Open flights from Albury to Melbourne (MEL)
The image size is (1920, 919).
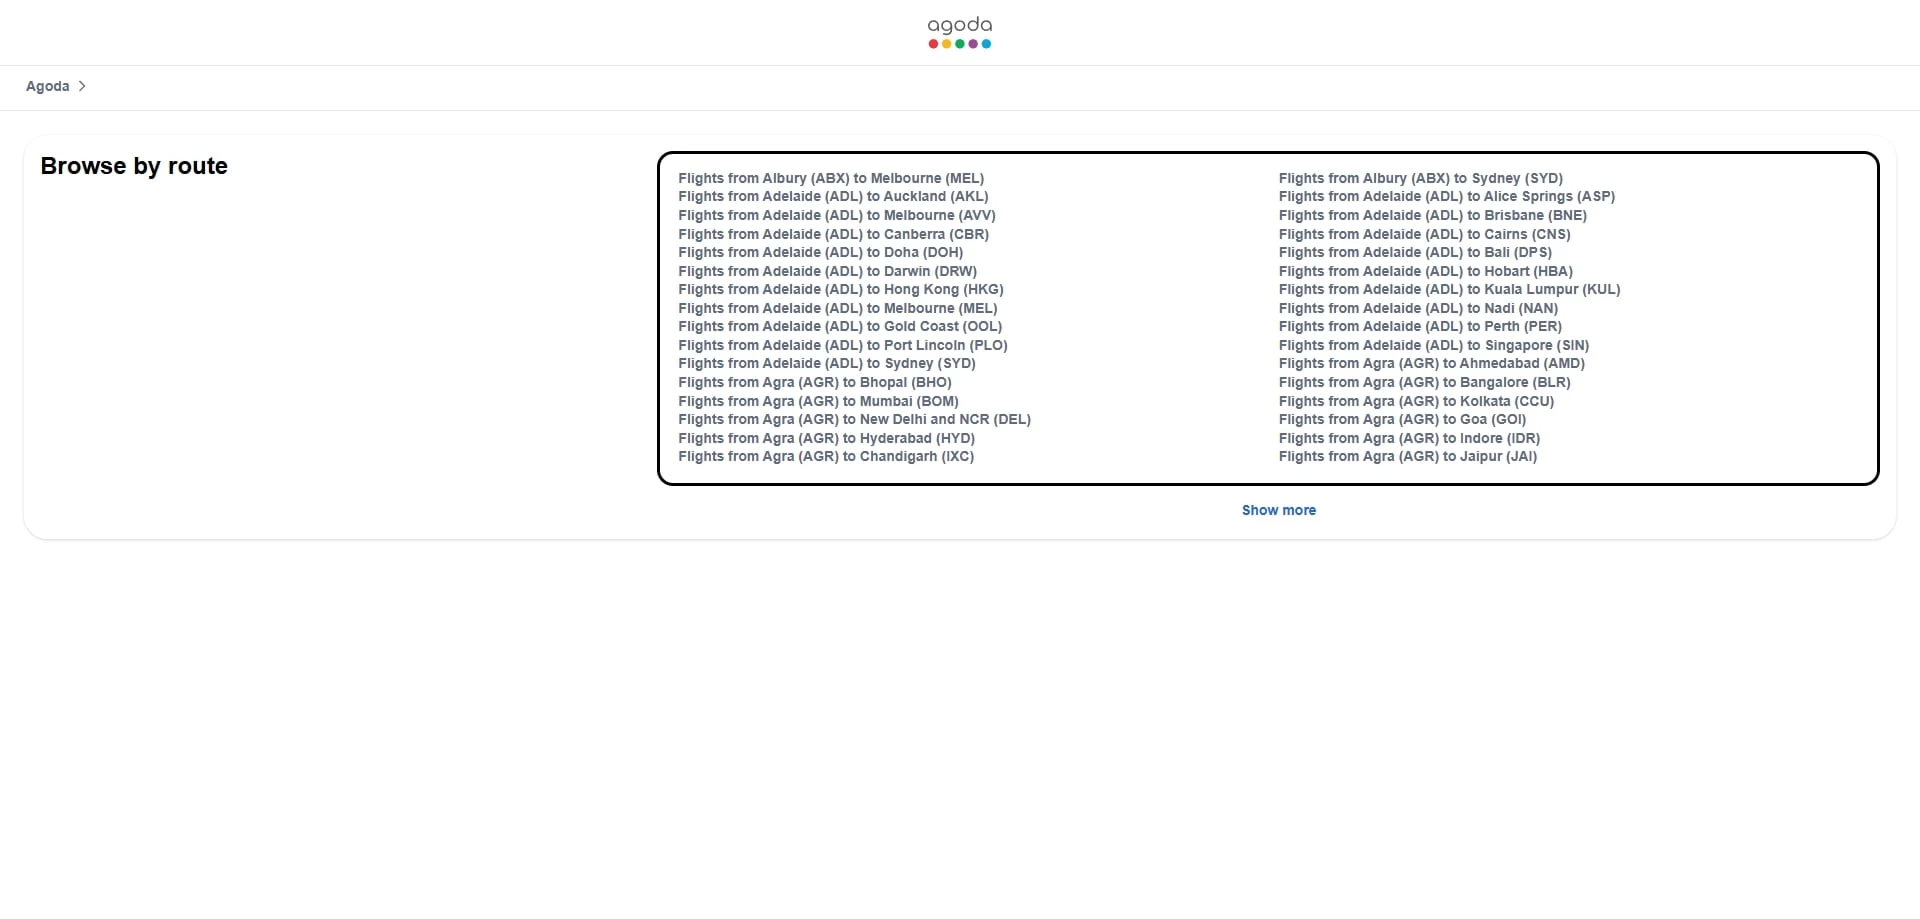point(830,178)
